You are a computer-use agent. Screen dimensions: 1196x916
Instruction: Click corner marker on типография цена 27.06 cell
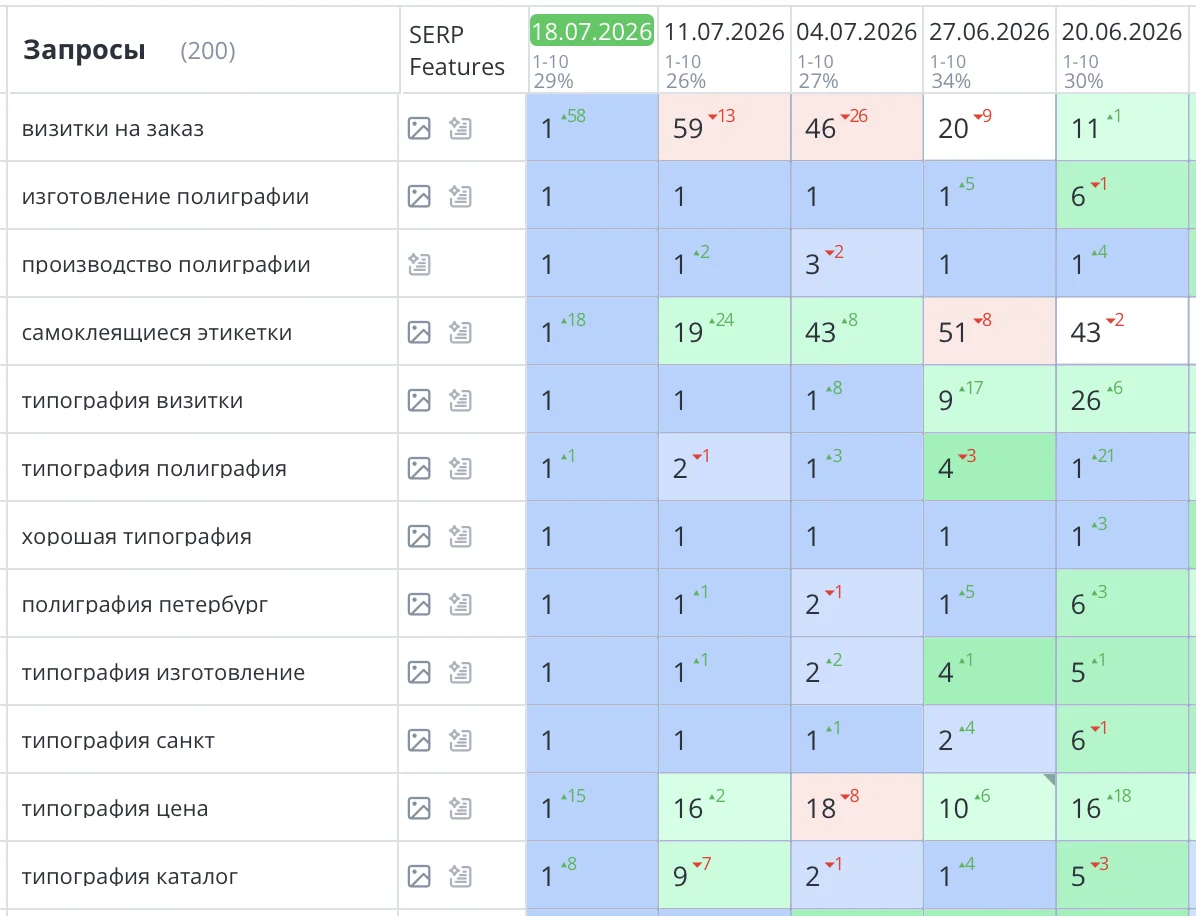(x=1050, y=779)
